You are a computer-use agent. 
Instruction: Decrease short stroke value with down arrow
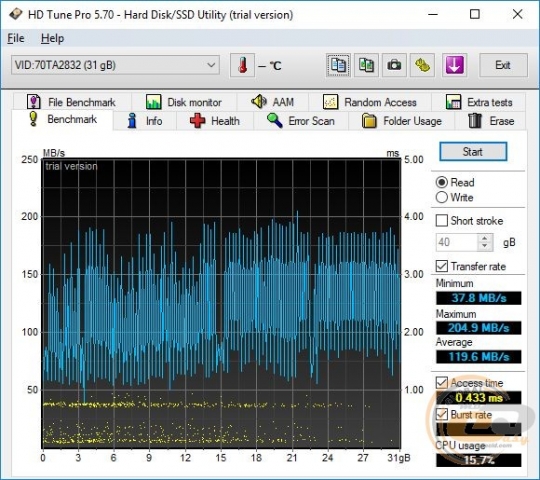[x=485, y=246]
